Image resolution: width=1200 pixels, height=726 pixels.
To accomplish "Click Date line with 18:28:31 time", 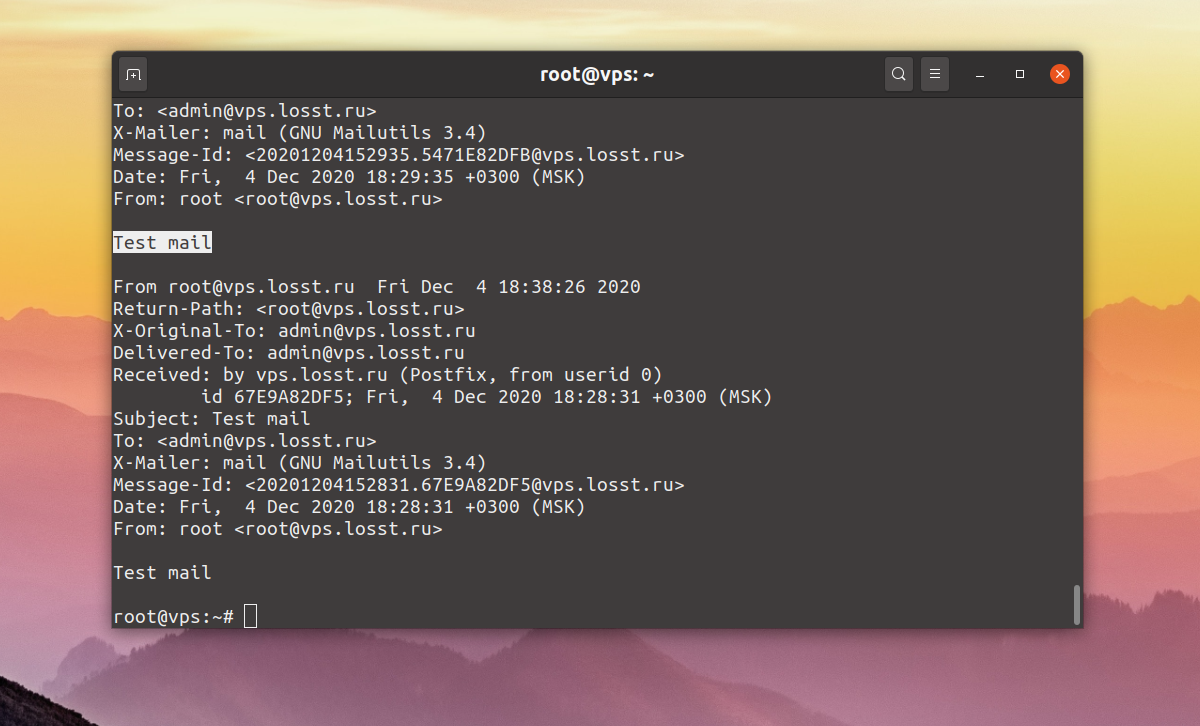I will pyautogui.click(x=349, y=507).
